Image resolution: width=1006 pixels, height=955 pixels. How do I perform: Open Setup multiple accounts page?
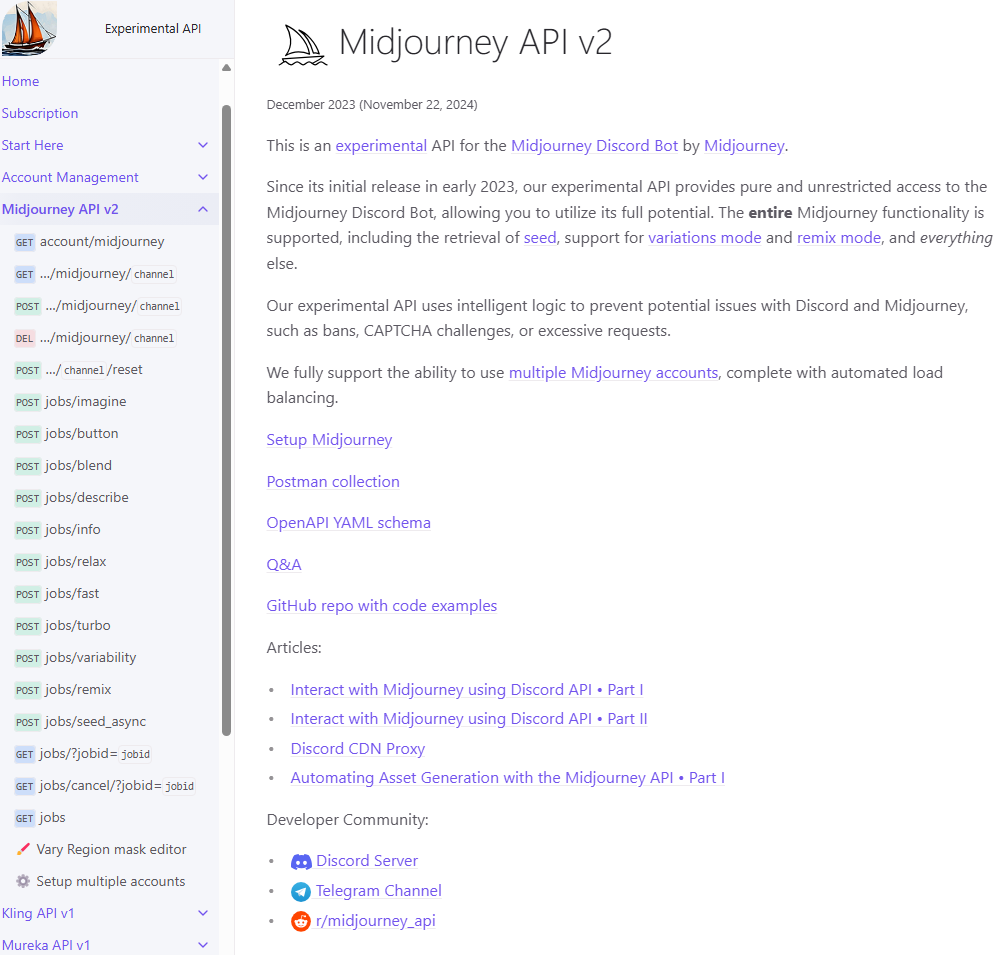111,882
